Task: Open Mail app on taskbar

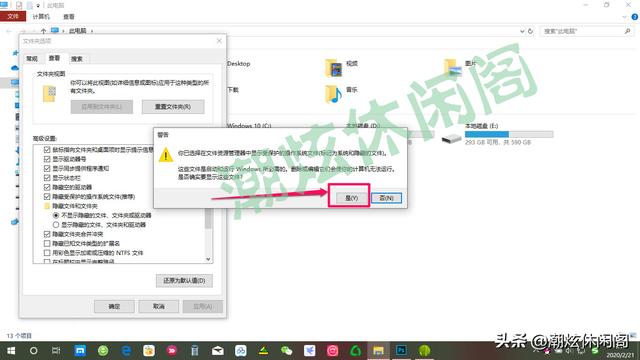Action: coord(218,351)
